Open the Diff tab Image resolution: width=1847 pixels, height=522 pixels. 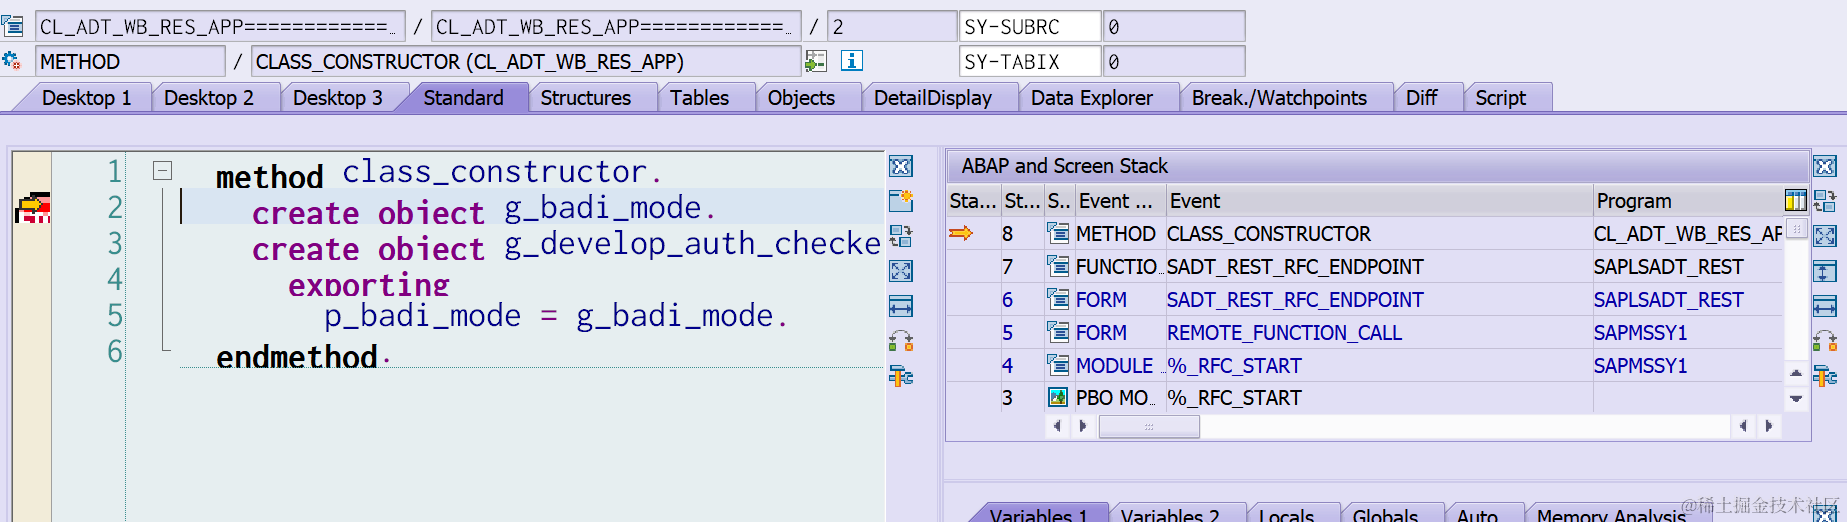[1421, 98]
